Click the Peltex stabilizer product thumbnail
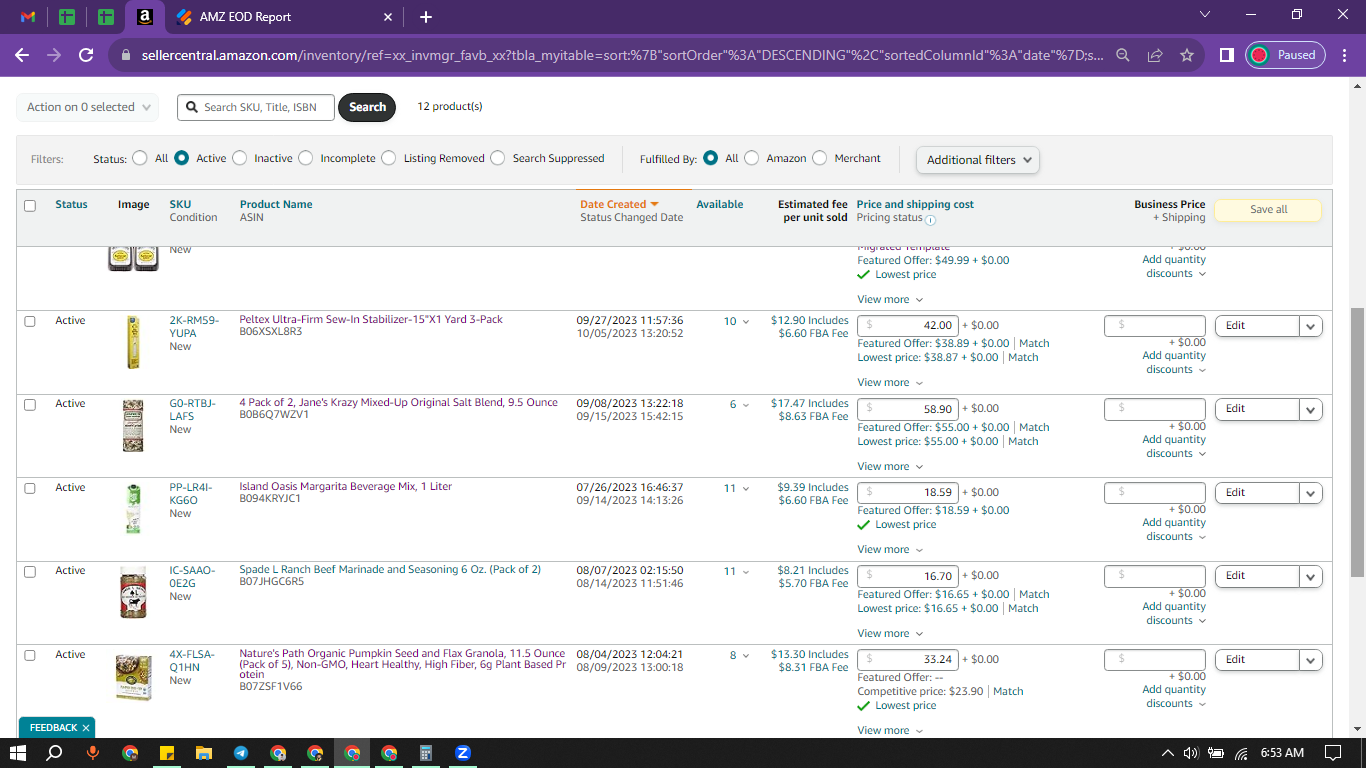Image resolution: width=1366 pixels, height=768 pixels. point(133,342)
